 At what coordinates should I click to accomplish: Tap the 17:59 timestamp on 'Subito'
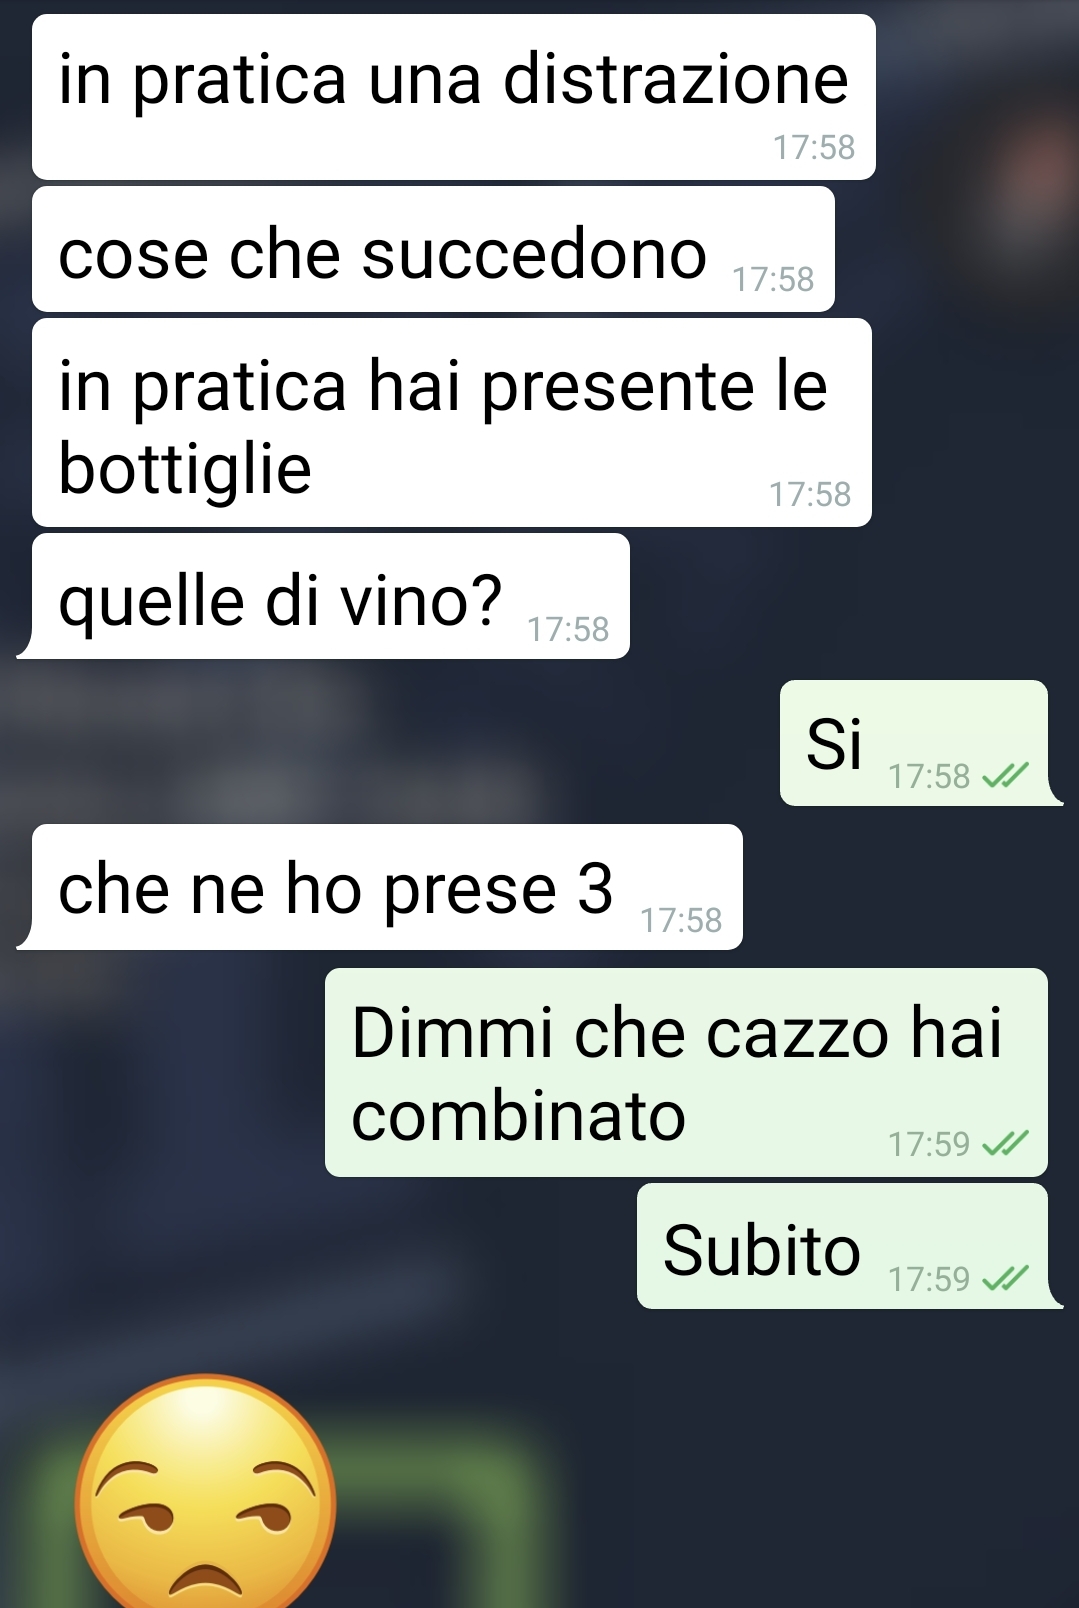coord(929,1279)
